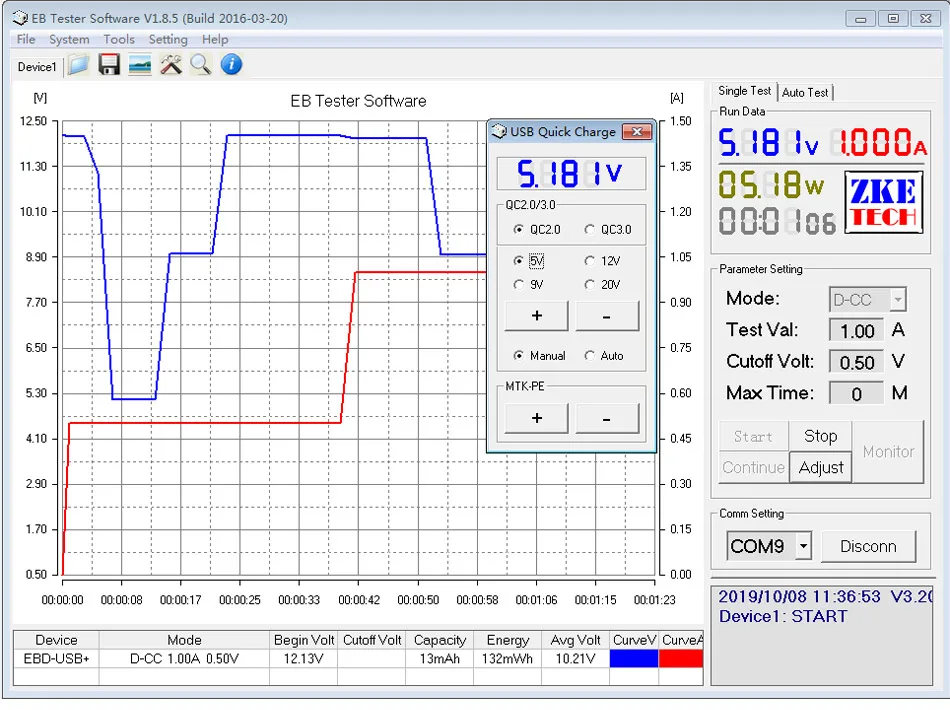
Task: Click QC2.0/3.0 minus voltage button
Action: point(607,316)
